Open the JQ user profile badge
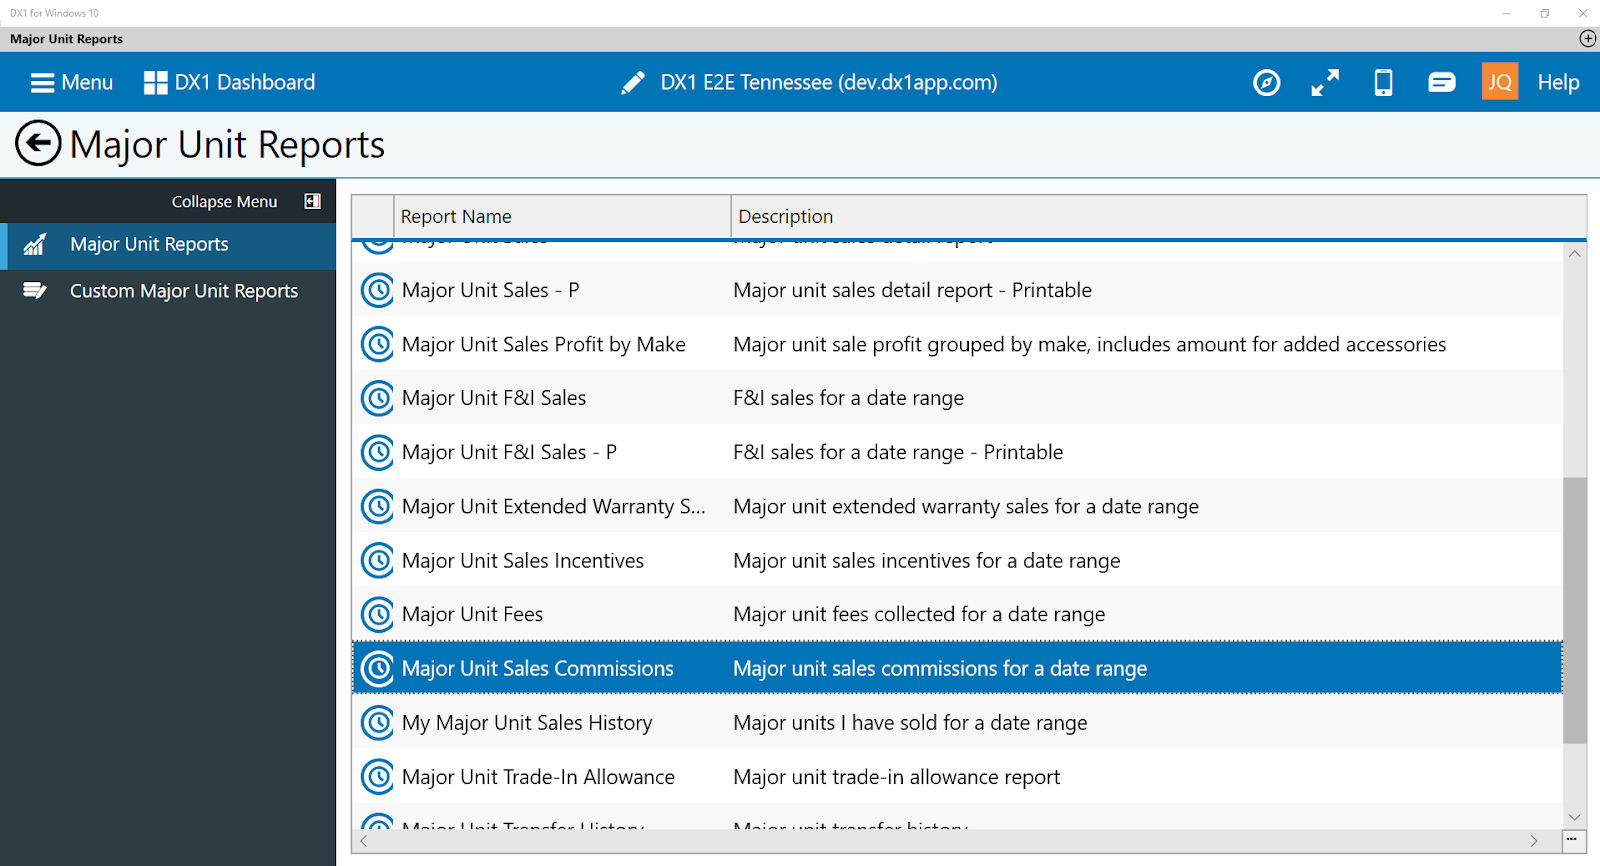The height and width of the screenshot is (866, 1600). coord(1499,82)
